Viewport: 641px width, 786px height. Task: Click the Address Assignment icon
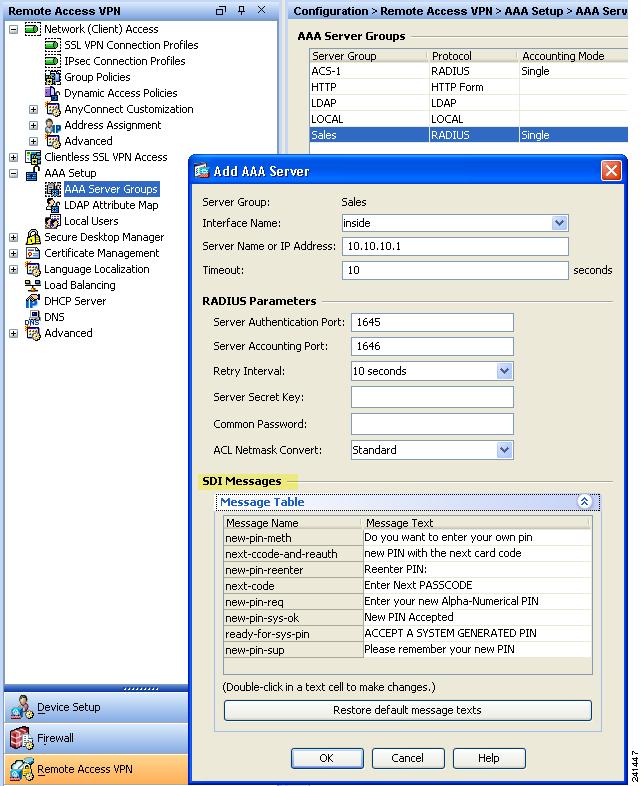[x=53, y=125]
